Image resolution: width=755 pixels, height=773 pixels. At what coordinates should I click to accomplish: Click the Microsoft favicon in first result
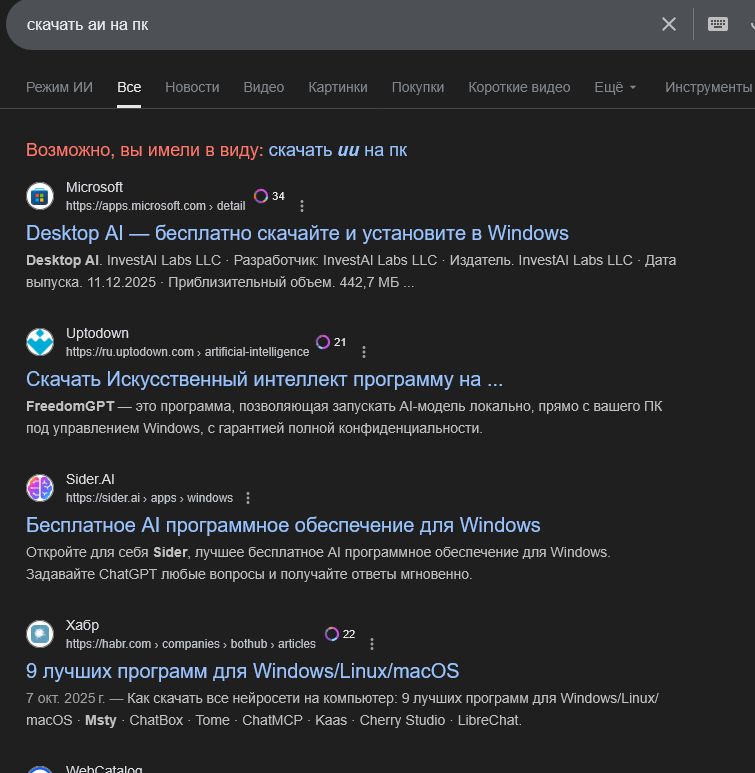(40, 196)
